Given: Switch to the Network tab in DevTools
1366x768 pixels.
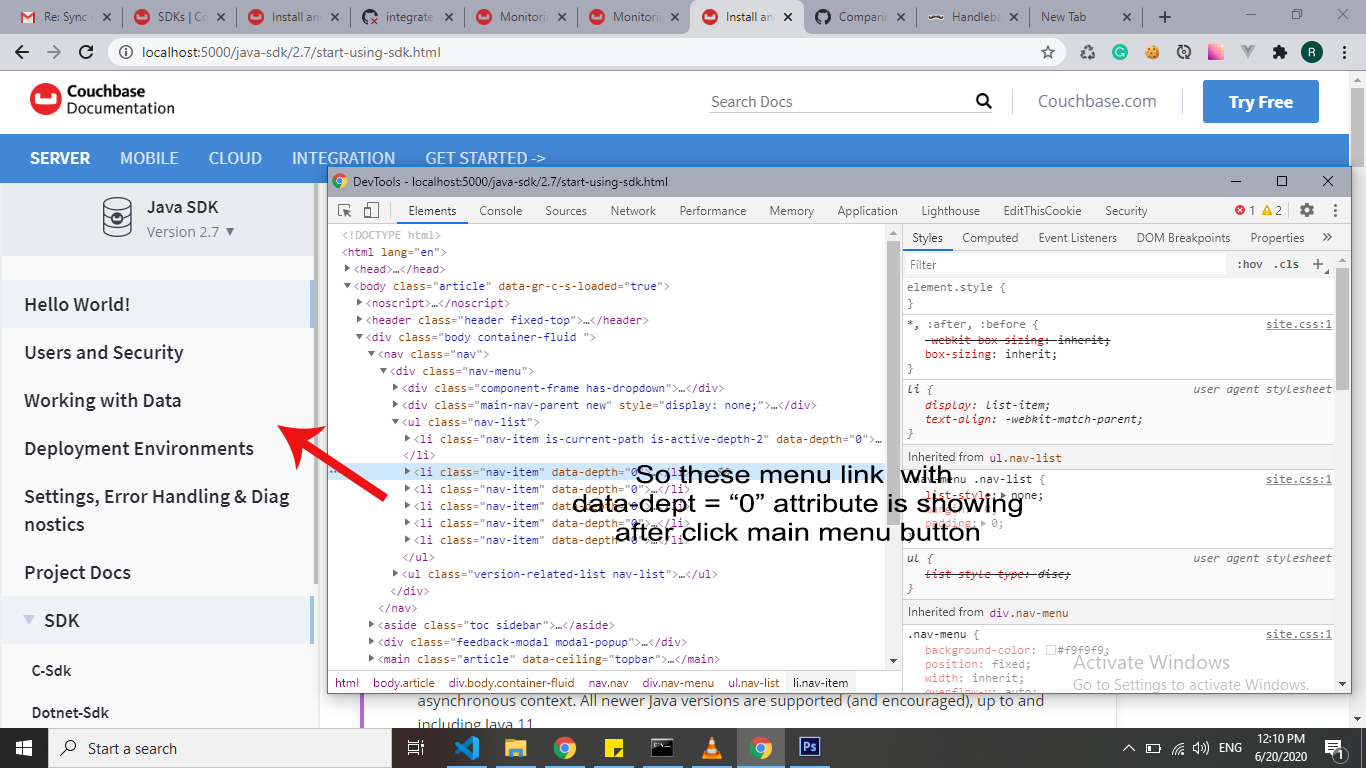Looking at the screenshot, I should [633, 211].
